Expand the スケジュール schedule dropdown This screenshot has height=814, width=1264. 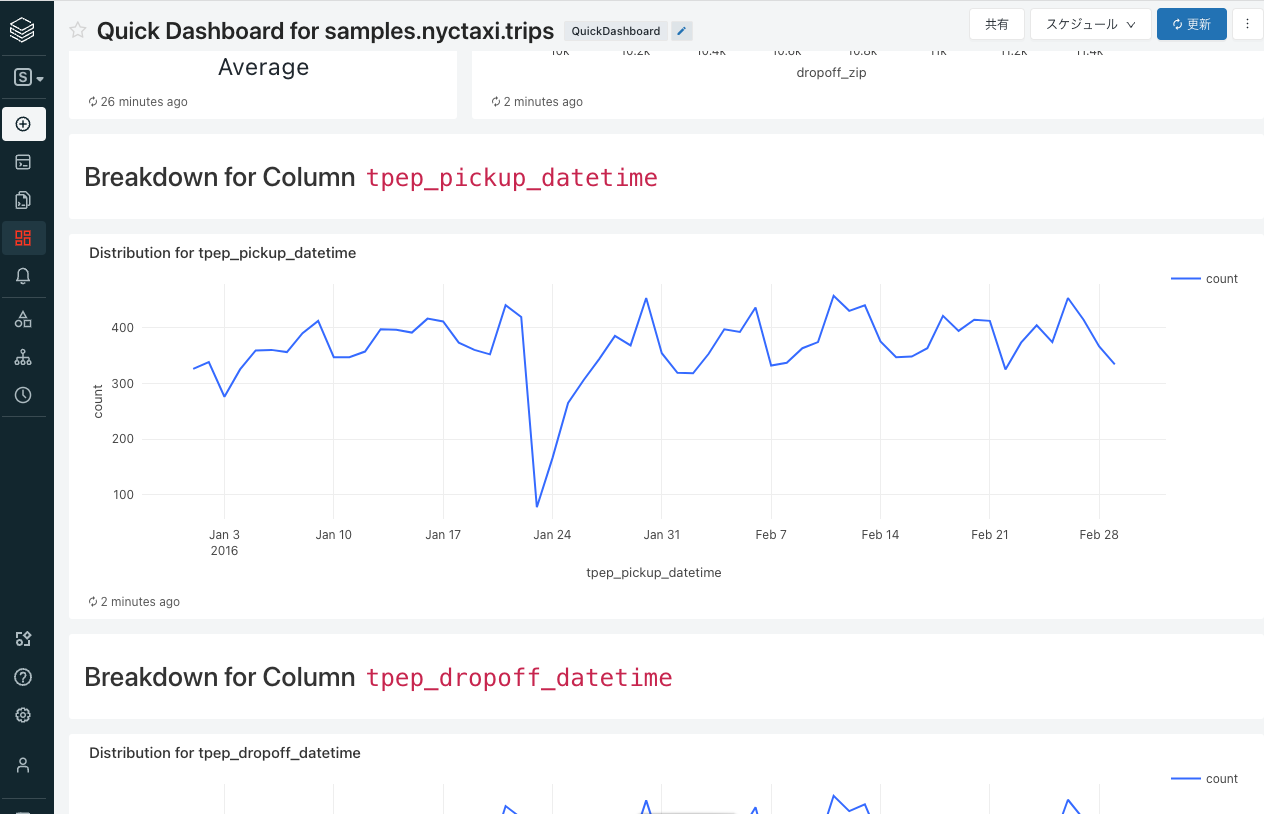pyautogui.click(x=1090, y=24)
